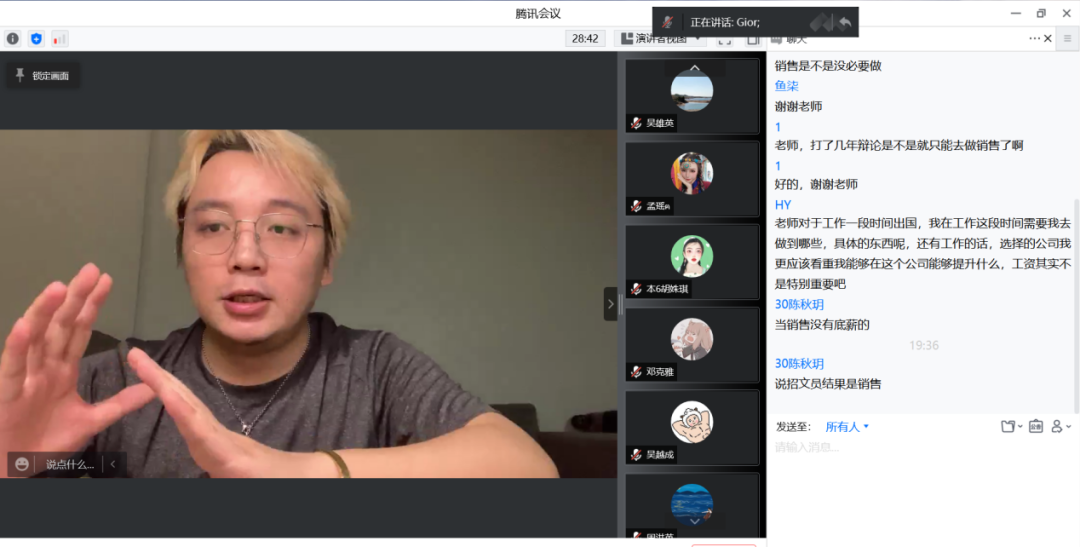Click the reply arrow in speaking banner
The height and width of the screenshot is (547, 1080).
845,22
